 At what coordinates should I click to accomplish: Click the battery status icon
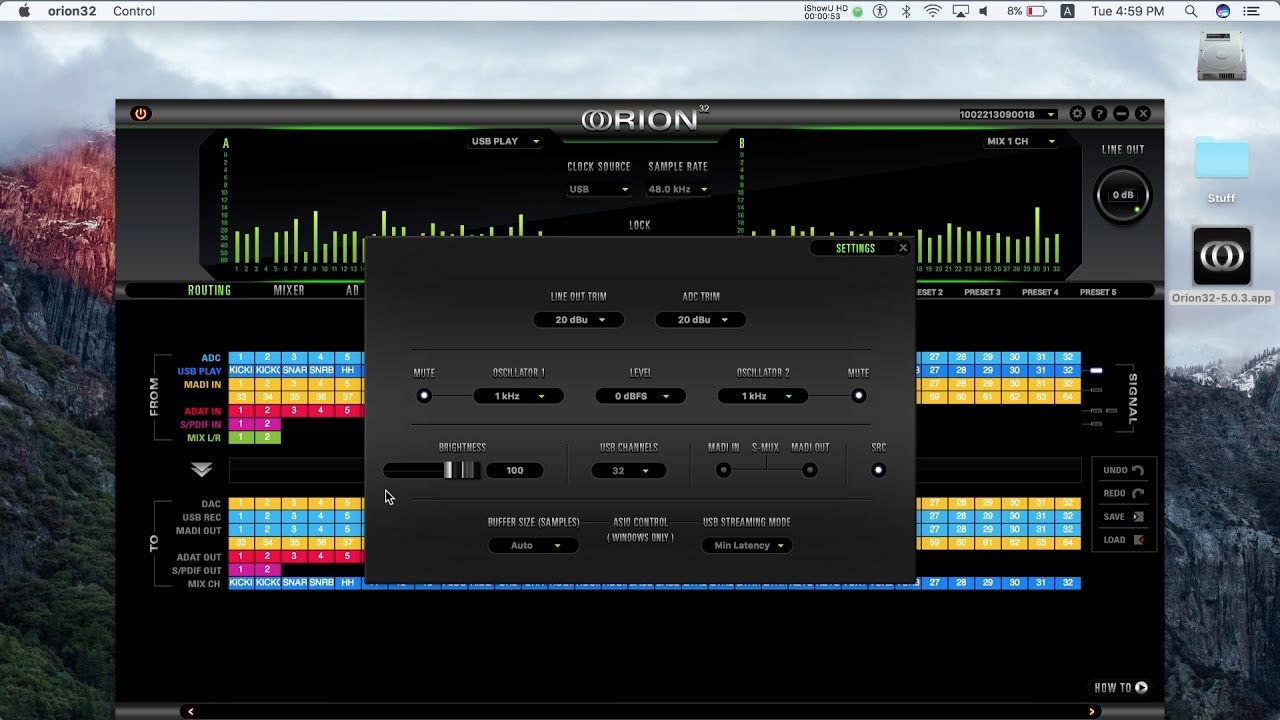coord(1038,11)
